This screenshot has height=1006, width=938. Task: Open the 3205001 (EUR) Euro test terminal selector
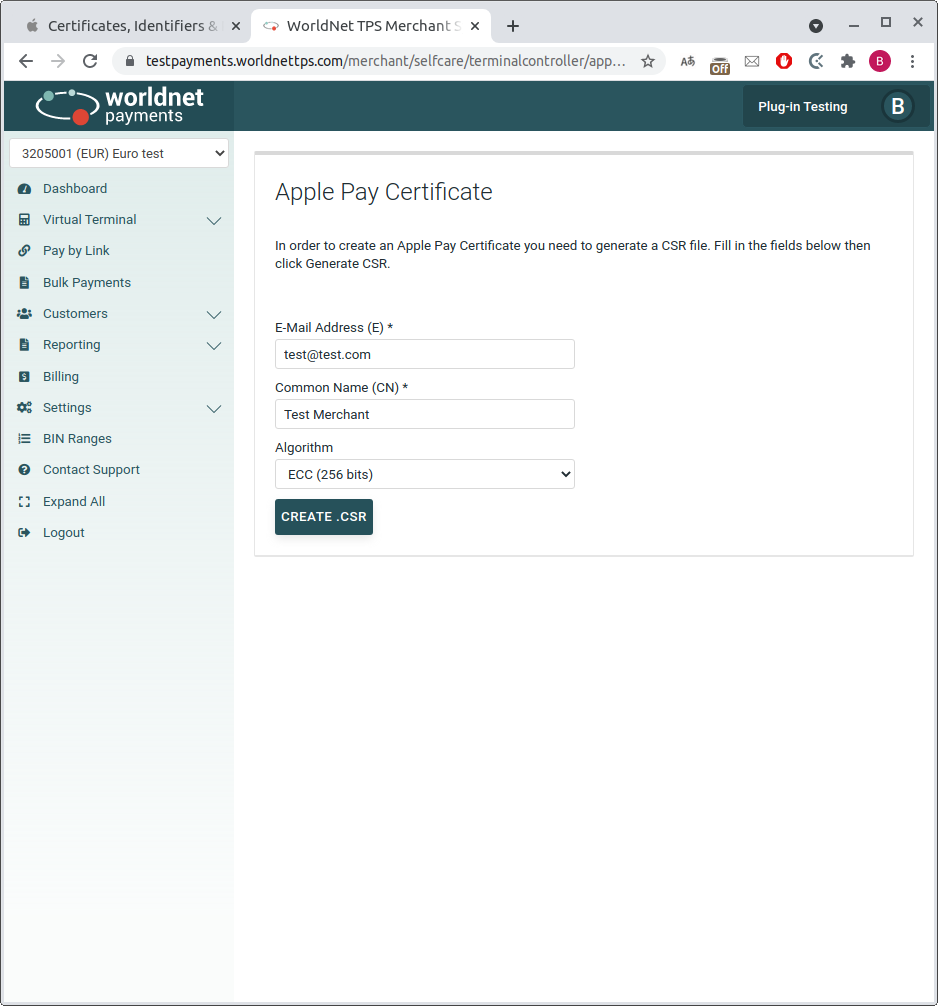(x=118, y=154)
